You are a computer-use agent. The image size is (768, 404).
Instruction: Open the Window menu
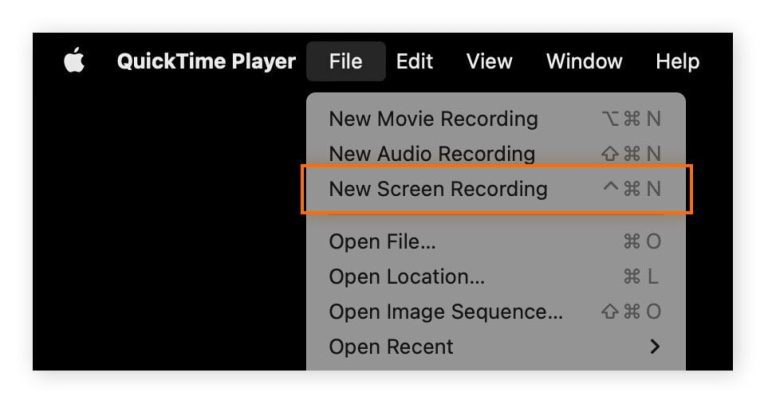[584, 61]
